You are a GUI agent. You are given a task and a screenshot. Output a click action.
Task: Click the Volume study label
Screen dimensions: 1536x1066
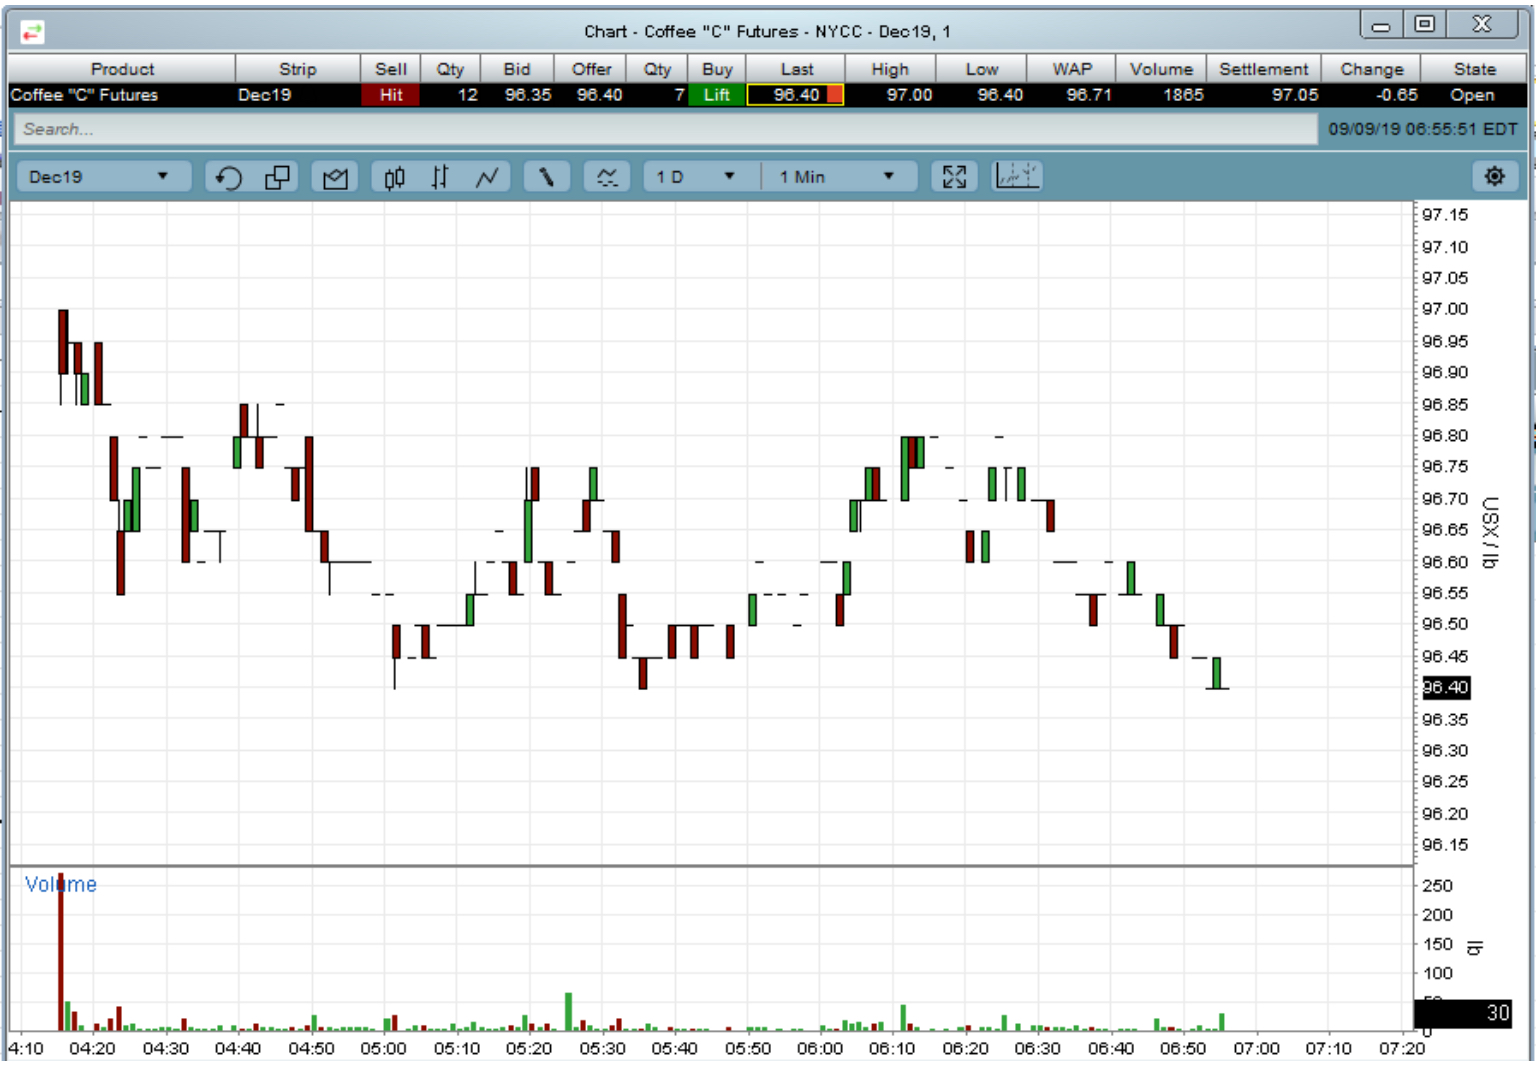[x=61, y=884]
